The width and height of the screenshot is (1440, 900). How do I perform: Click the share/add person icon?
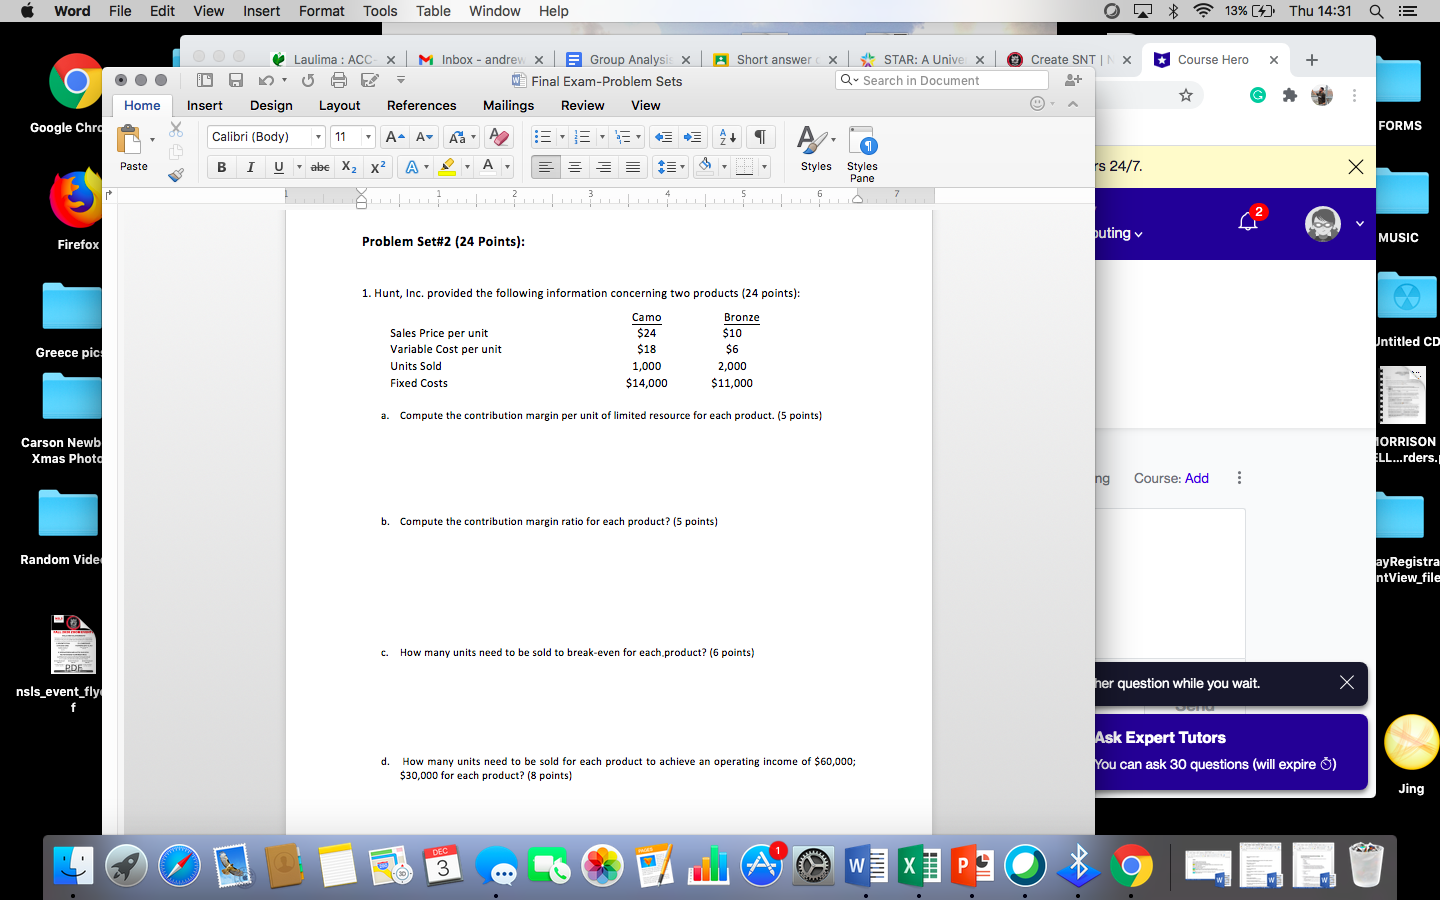click(x=1073, y=80)
